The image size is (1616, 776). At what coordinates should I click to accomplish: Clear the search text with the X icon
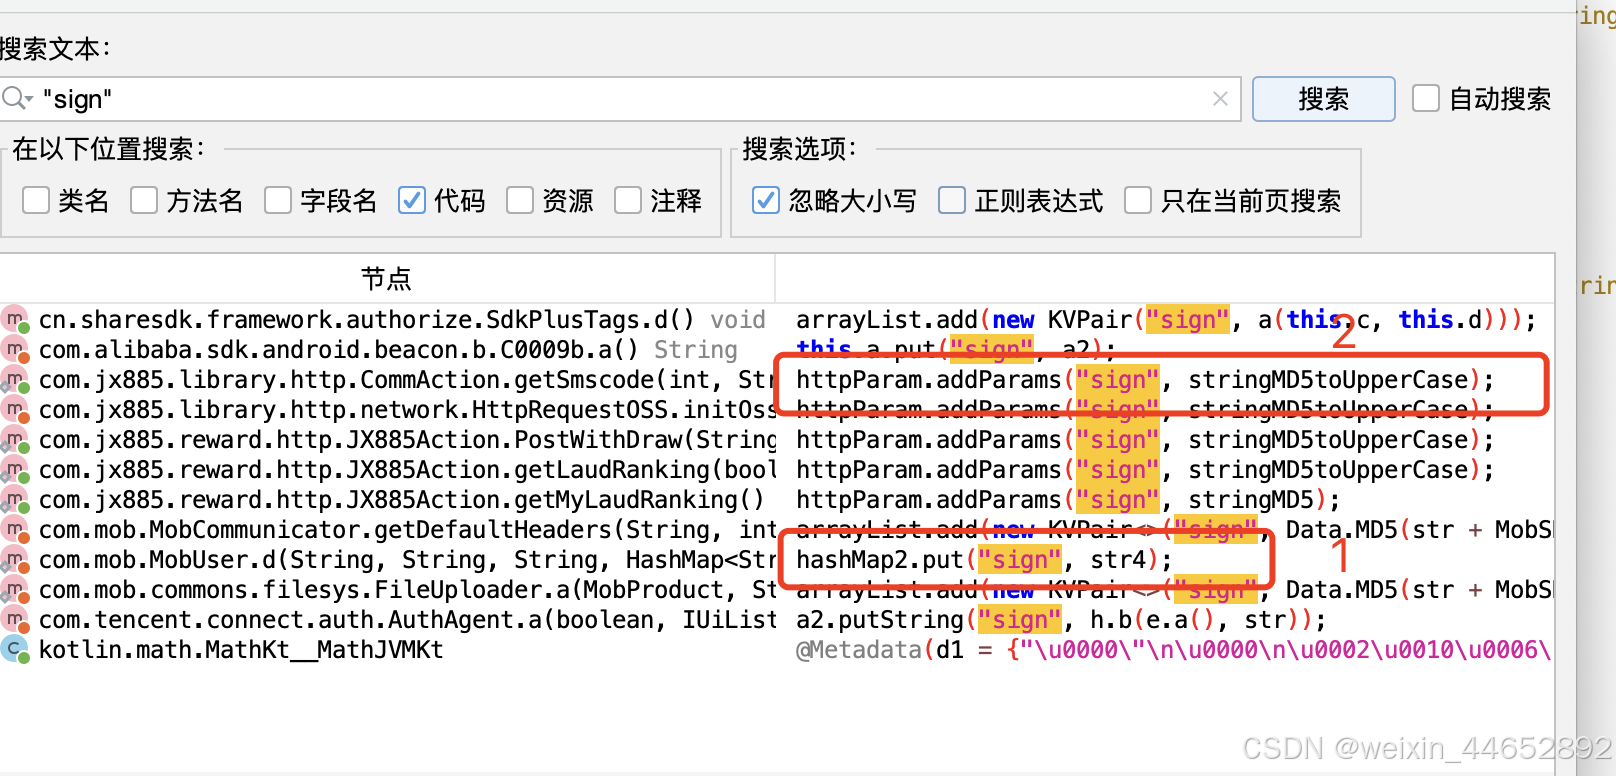pyautogui.click(x=1220, y=98)
